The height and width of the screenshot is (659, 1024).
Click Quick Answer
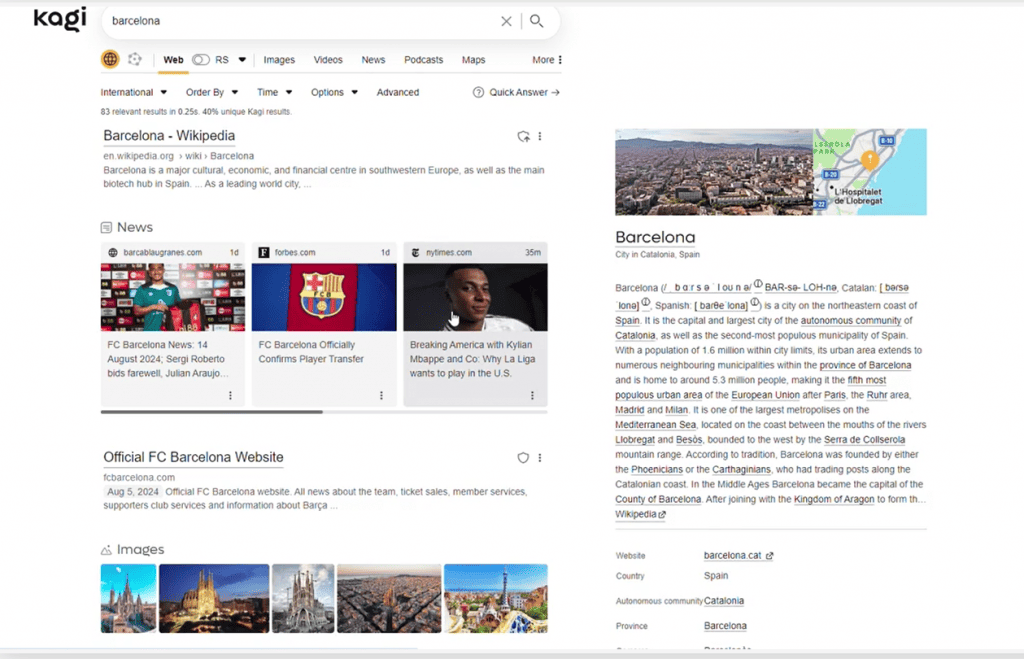click(524, 92)
